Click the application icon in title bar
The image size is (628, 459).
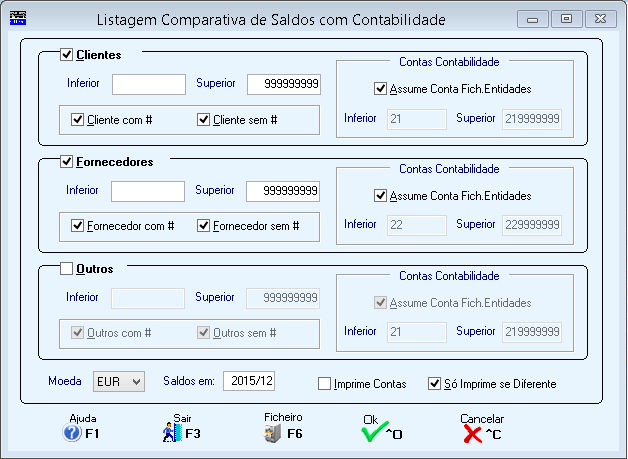click(x=18, y=18)
